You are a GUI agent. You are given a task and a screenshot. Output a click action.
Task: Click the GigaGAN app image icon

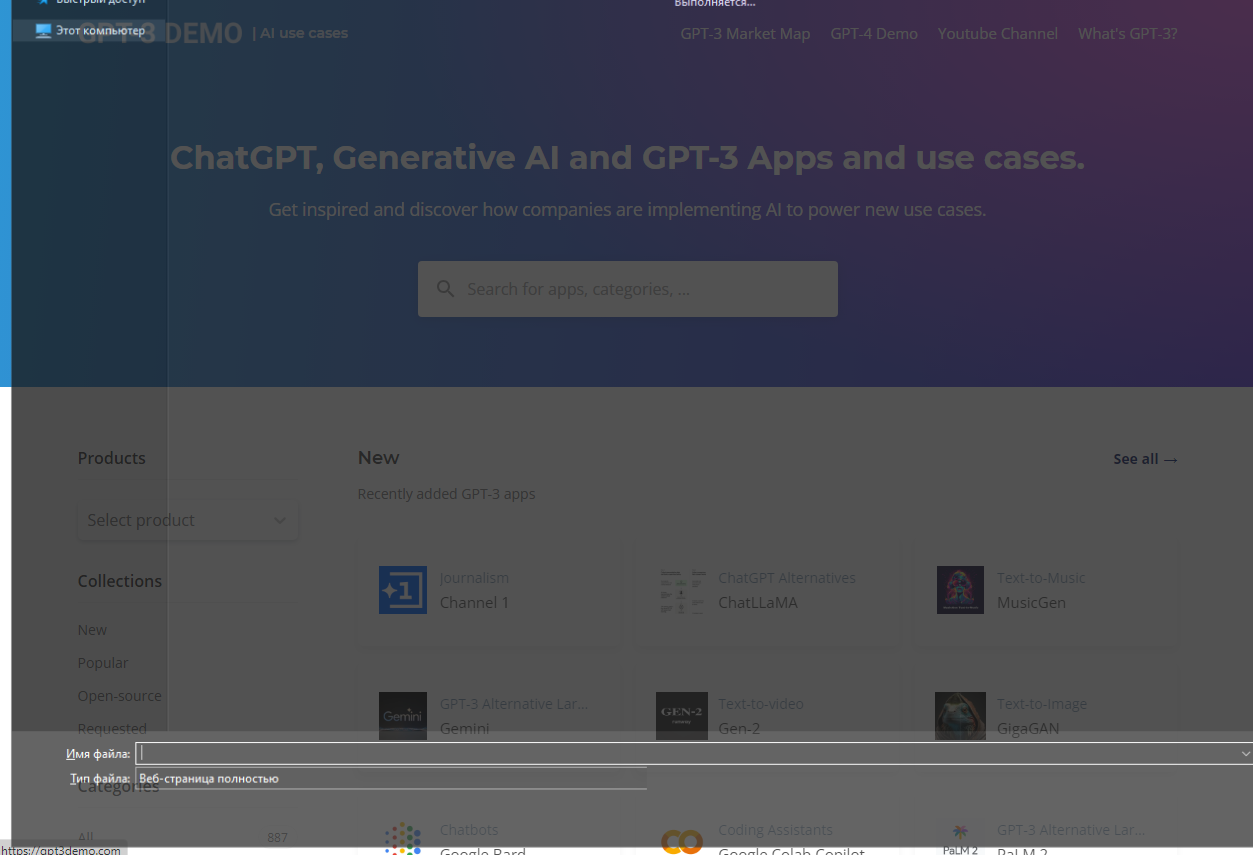[x=960, y=715]
